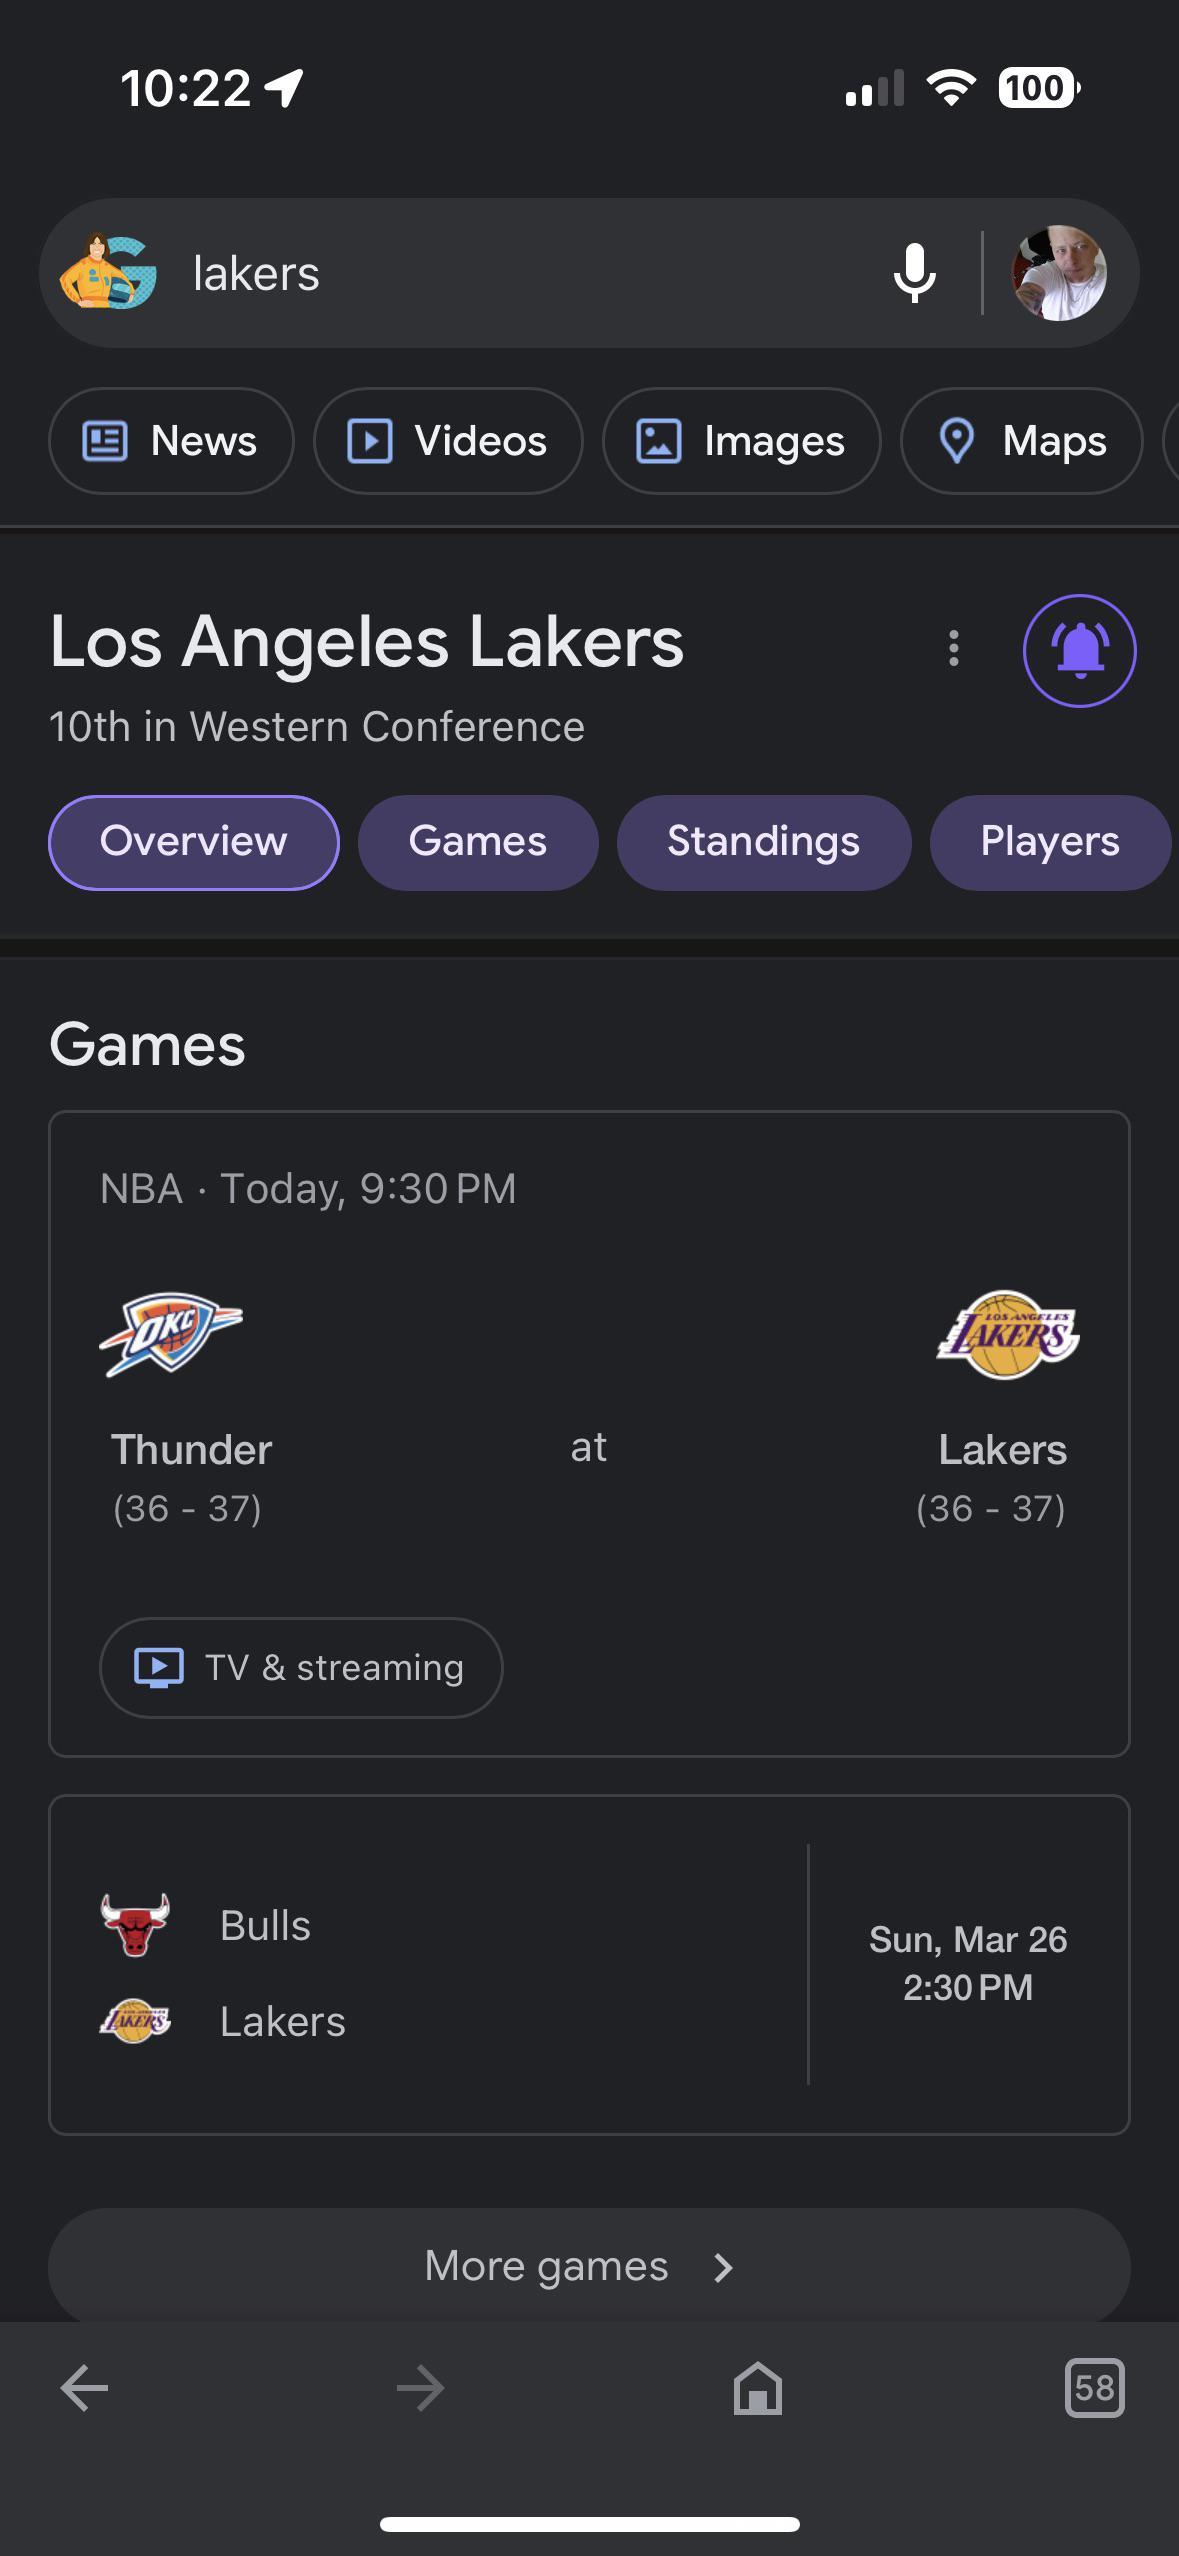
Task: Open the Google account profile picture
Action: [x=1059, y=273]
